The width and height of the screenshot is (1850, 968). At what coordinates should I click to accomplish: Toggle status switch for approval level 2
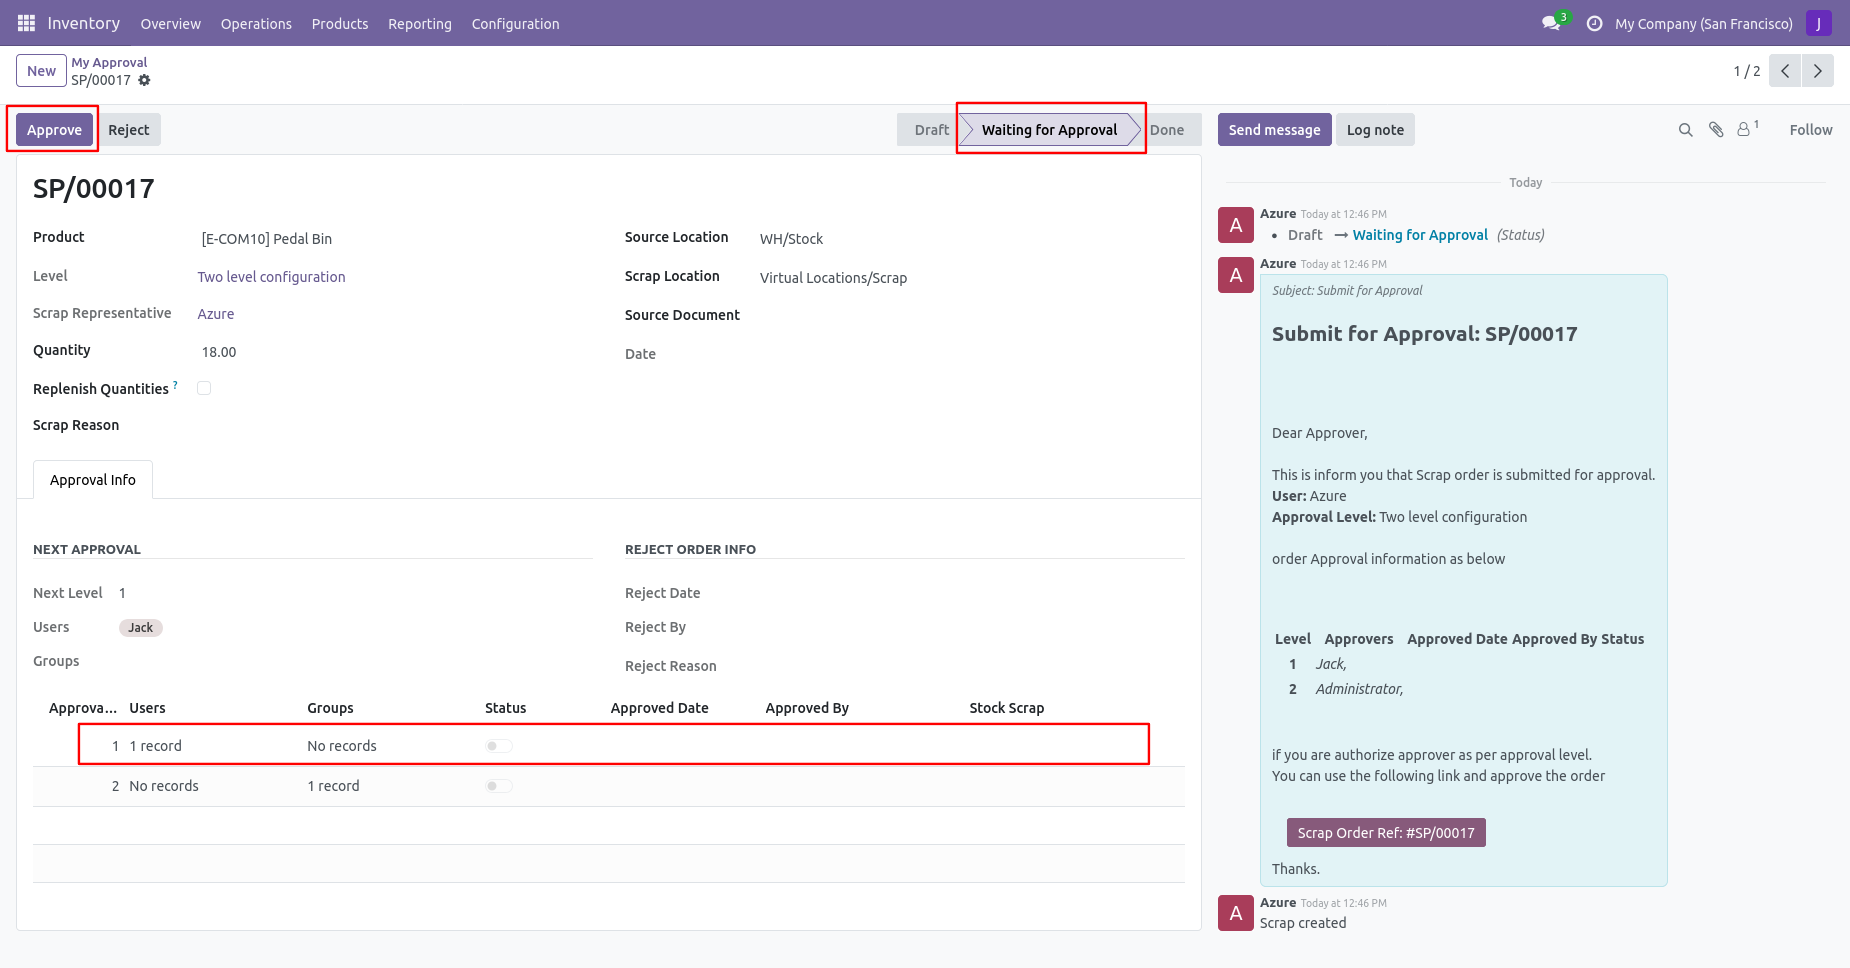499,786
